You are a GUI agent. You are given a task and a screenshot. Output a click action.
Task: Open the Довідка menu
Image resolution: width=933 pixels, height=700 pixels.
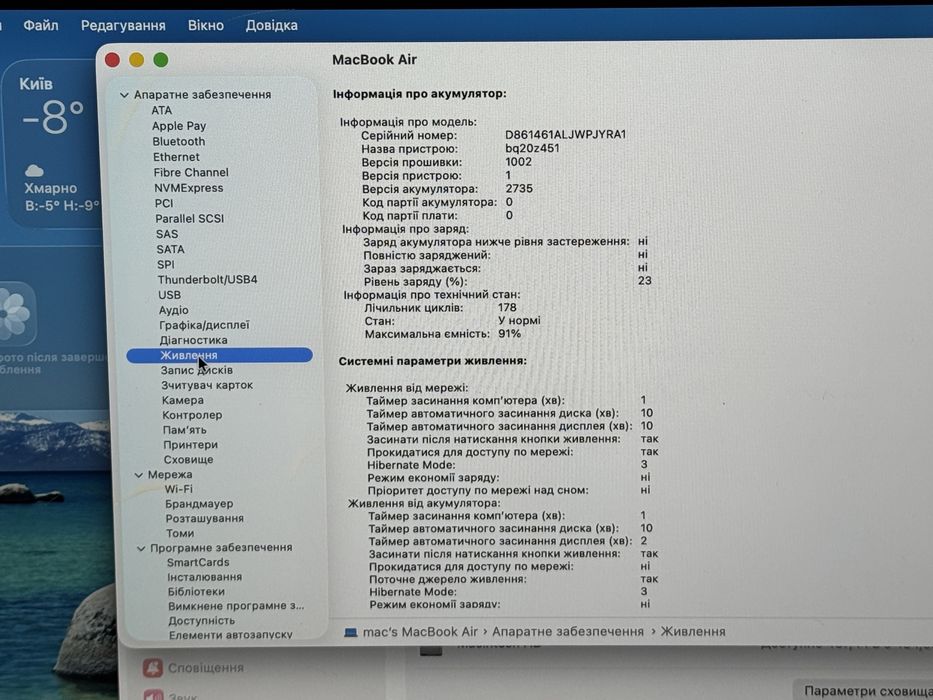pyautogui.click(x=271, y=26)
